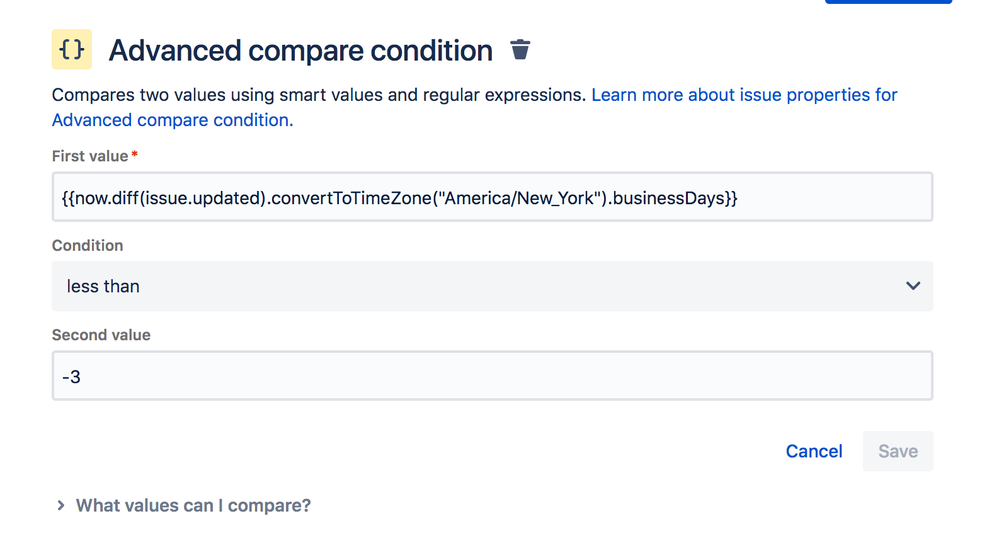Click the arrow beside "What values can I compare?"
This screenshot has height=547, width=999.
click(x=61, y=506)
